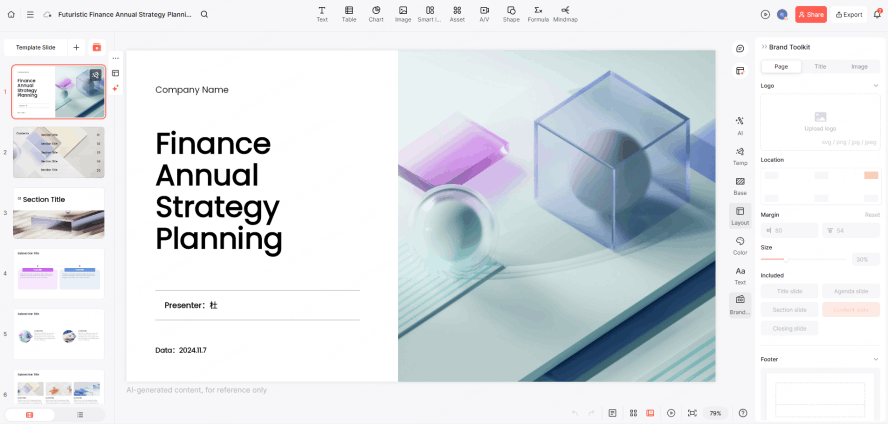The image size is (888, 424).
Task: Switch to outline list view toggle
Action: 80,415
